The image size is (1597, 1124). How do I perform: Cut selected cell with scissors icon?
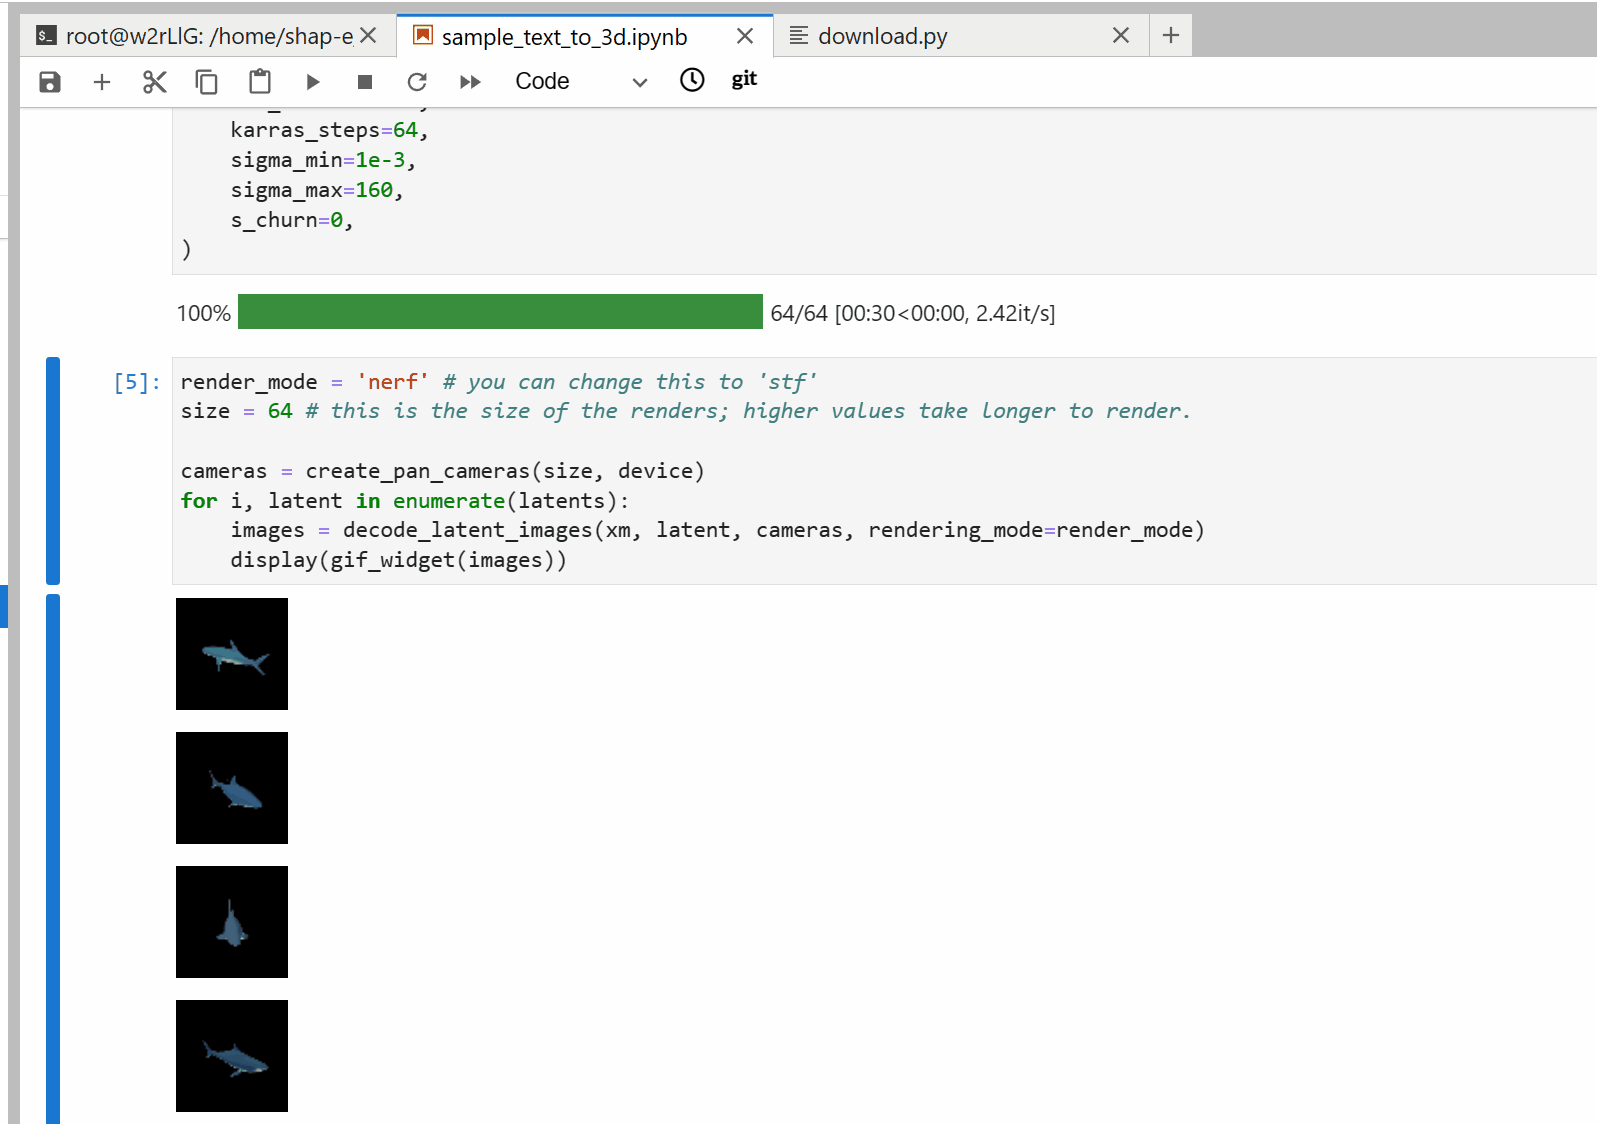[x=154, y=82]
